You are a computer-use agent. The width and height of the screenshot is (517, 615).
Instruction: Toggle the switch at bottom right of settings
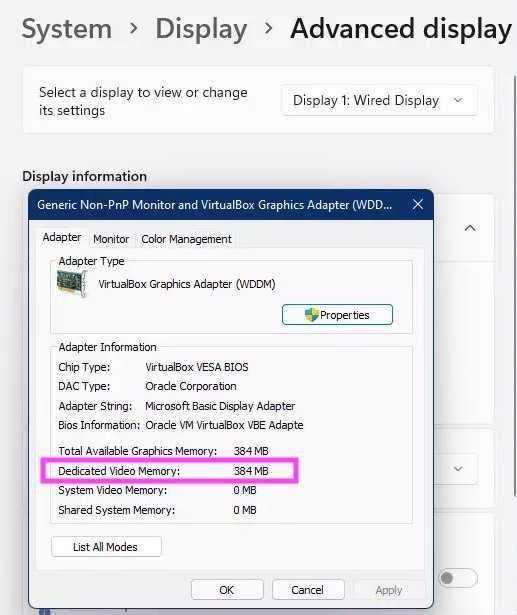[x=457, y=578]
